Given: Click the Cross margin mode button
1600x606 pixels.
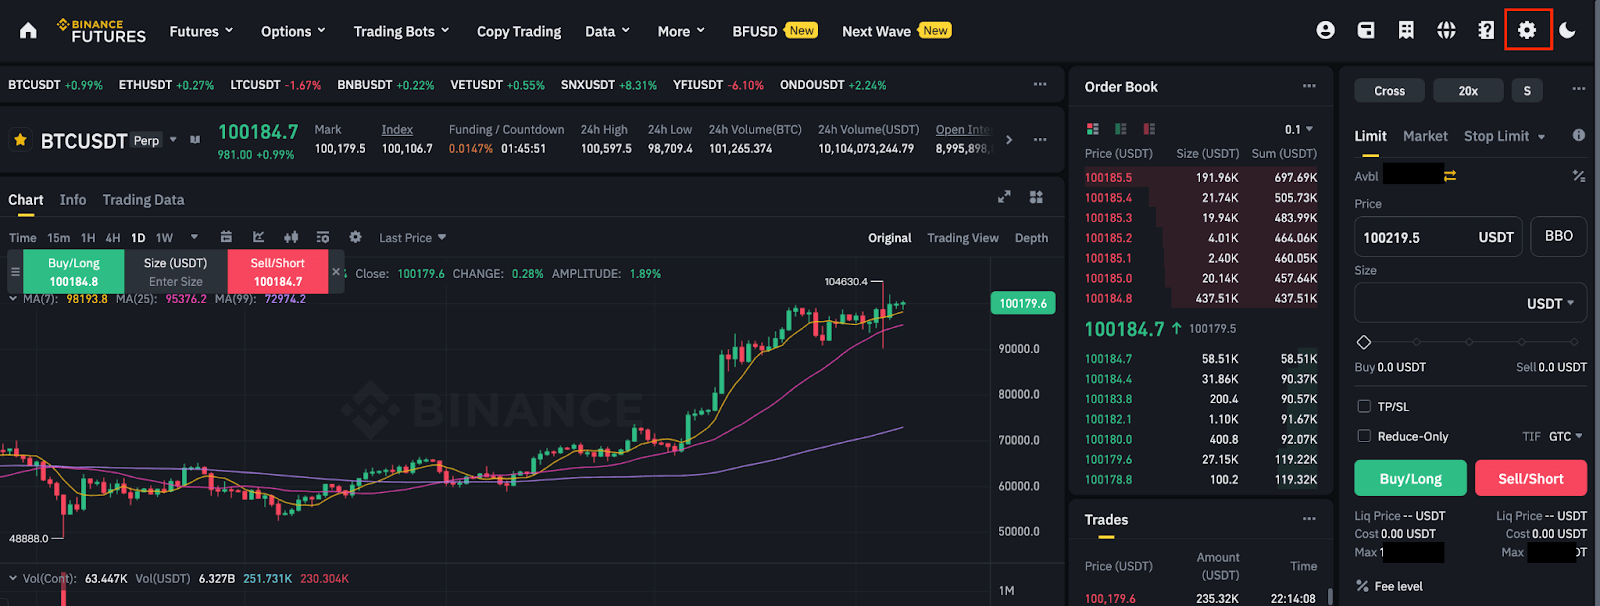Looking at the screenshot, I should pyautogui.click(x=1389, y=91).
